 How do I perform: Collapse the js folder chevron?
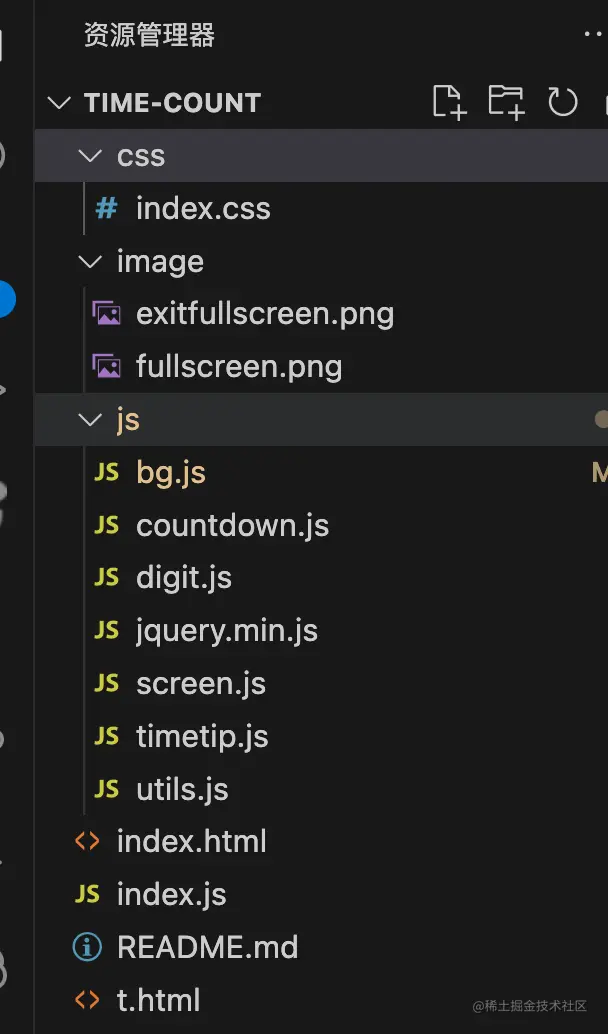coord(92,420)
